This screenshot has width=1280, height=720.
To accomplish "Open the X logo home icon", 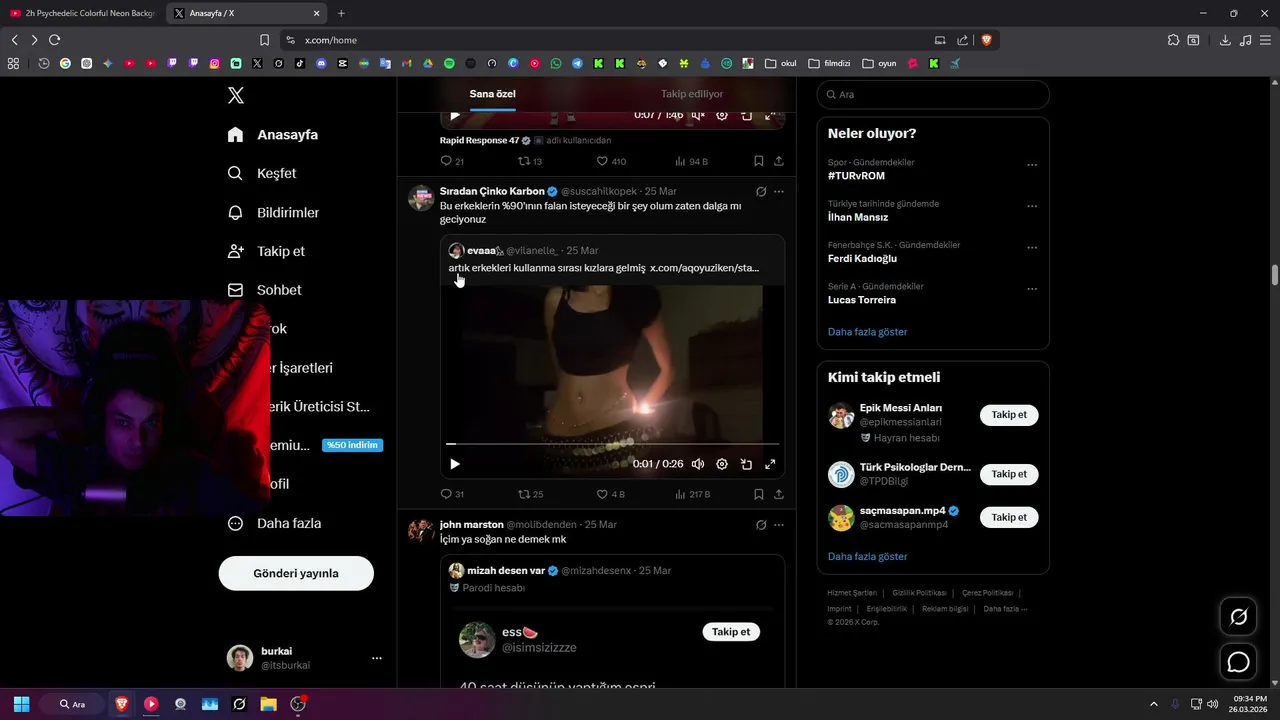I will [236, 95].
